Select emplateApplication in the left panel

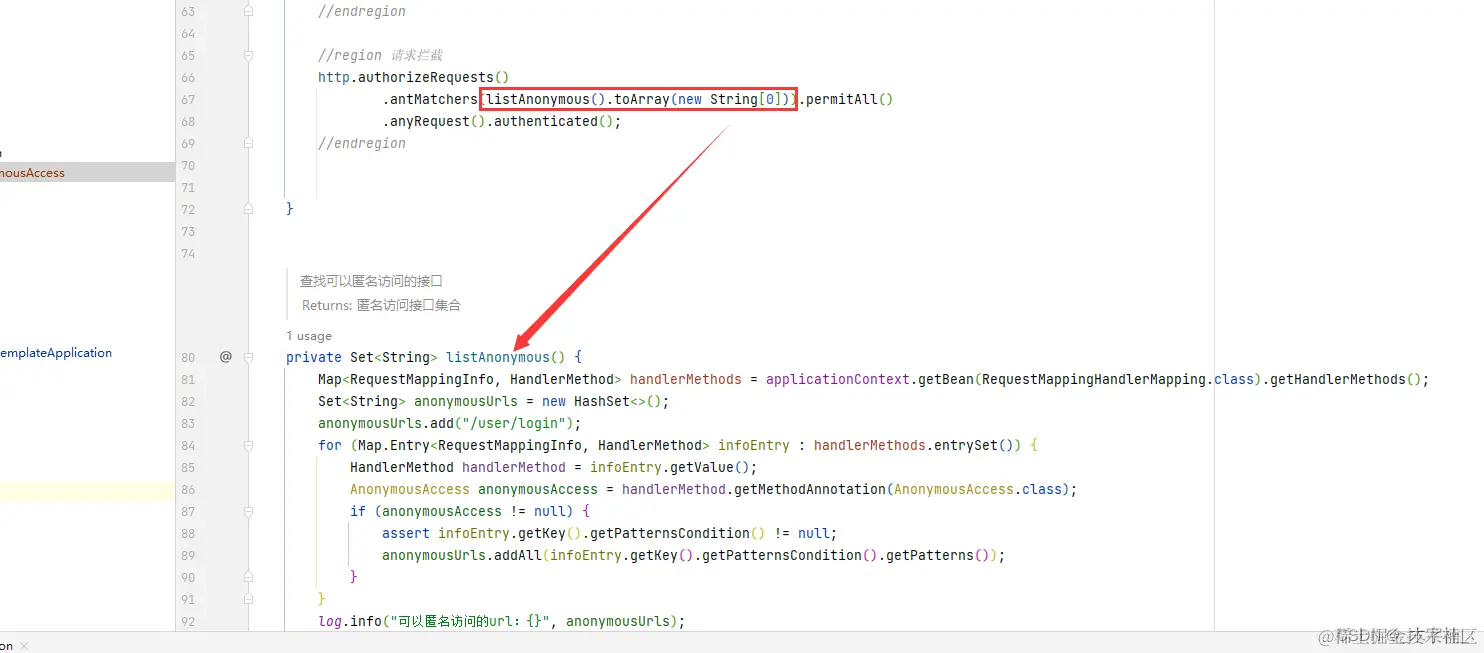[56, 353]
